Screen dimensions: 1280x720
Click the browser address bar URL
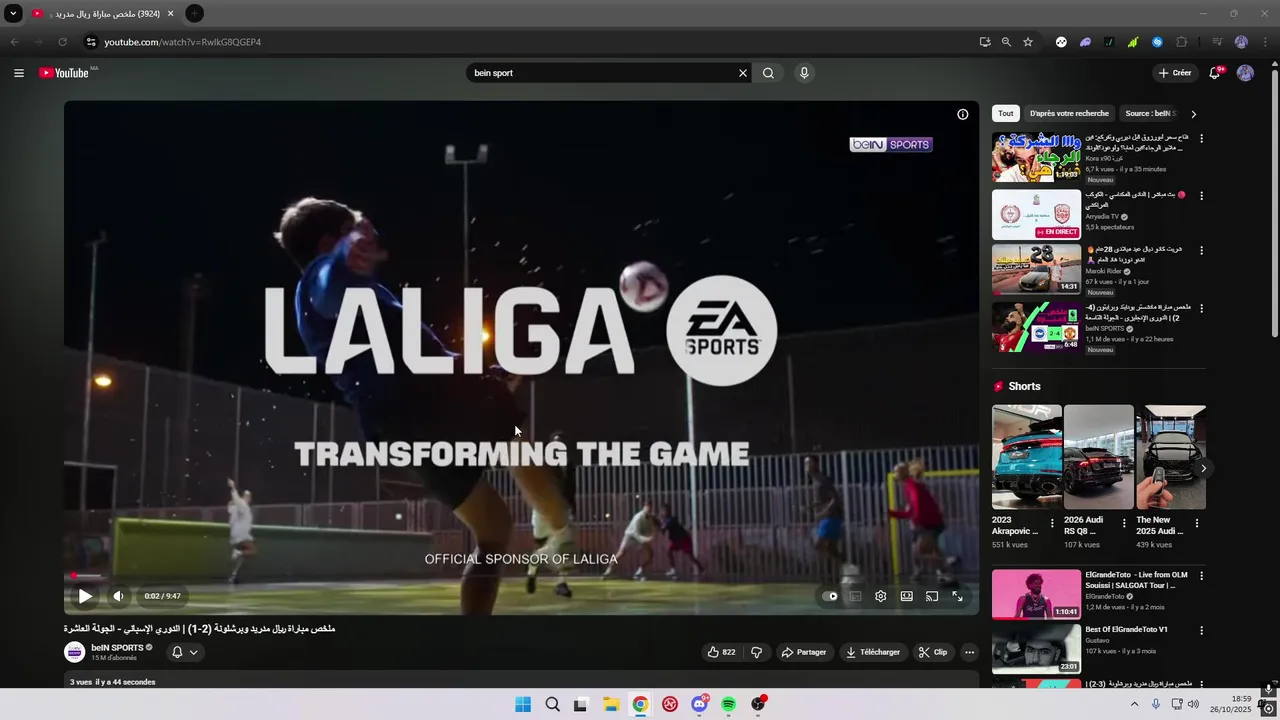[x=183, y=42]
